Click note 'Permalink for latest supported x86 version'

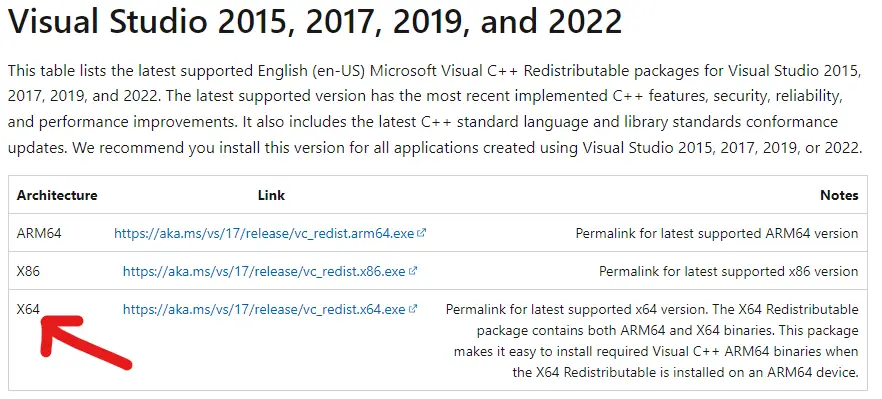pyautogui.click(x=729, y=271)
